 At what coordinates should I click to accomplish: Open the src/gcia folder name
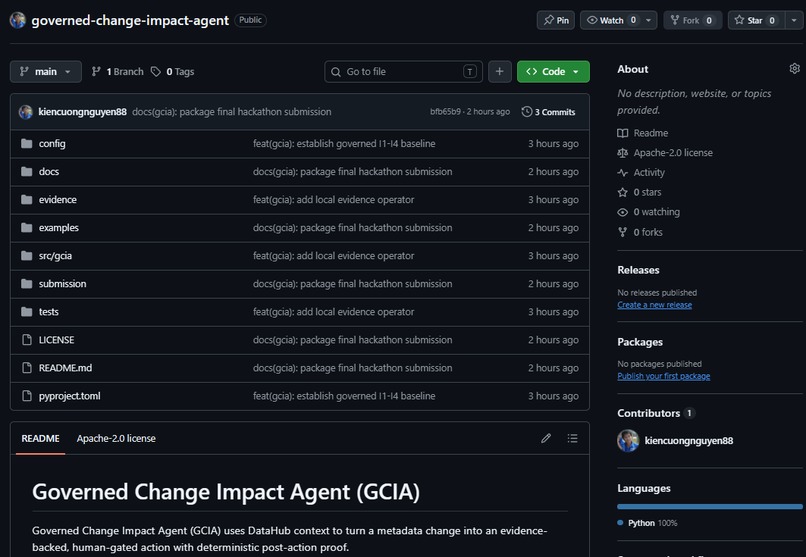[55, 255]
